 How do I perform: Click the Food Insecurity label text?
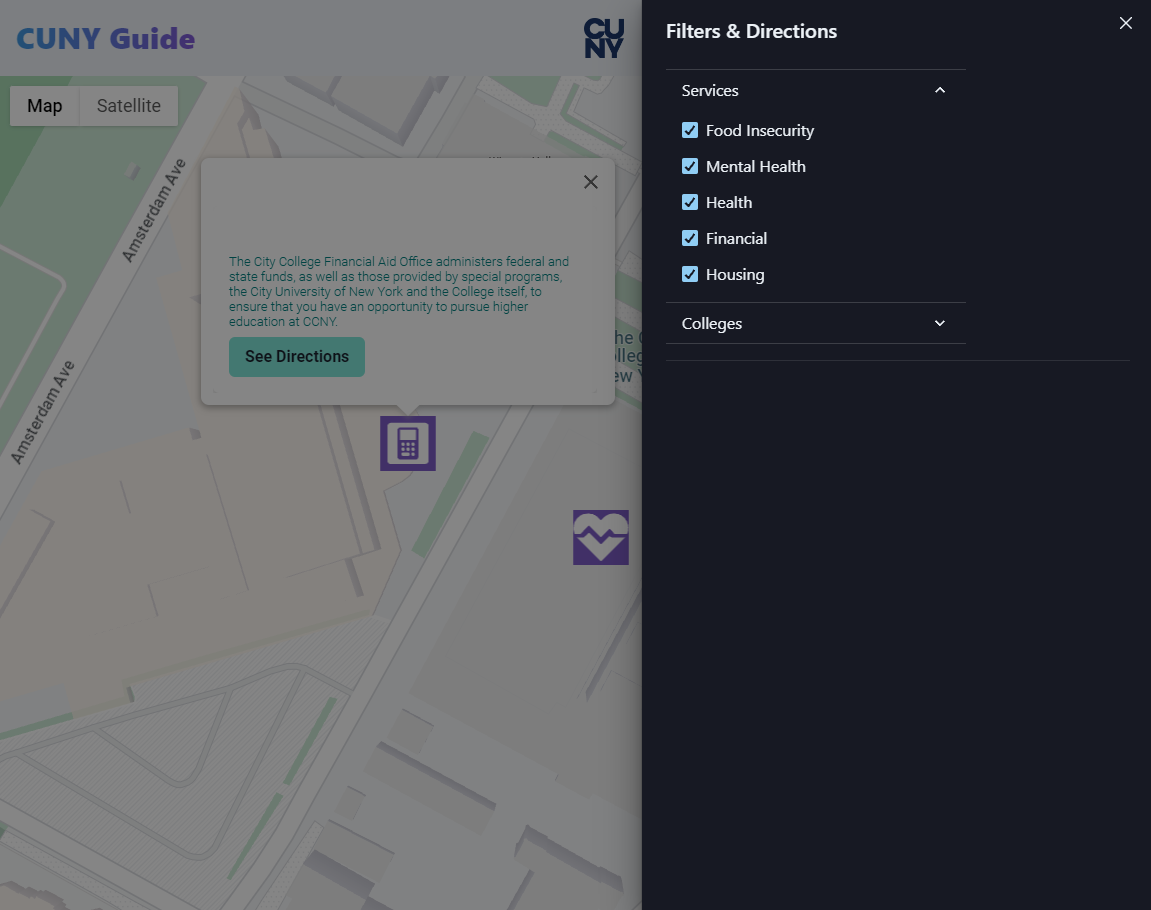[760, 131]
